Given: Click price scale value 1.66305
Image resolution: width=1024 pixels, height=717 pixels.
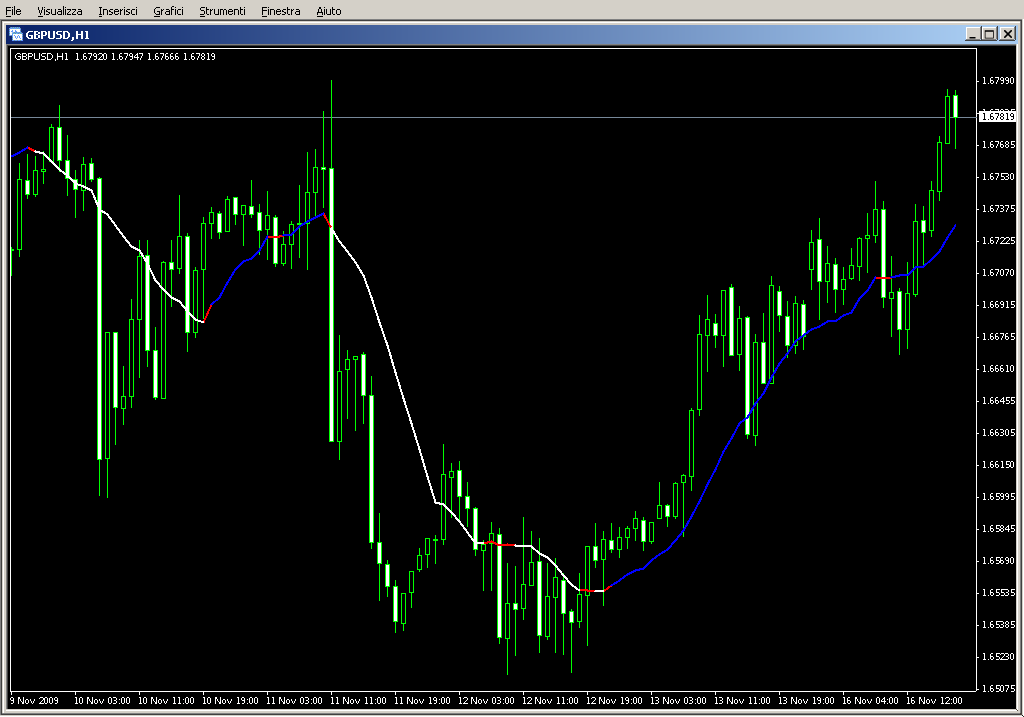Looking at the screenshot, I should tap(999, 433).
